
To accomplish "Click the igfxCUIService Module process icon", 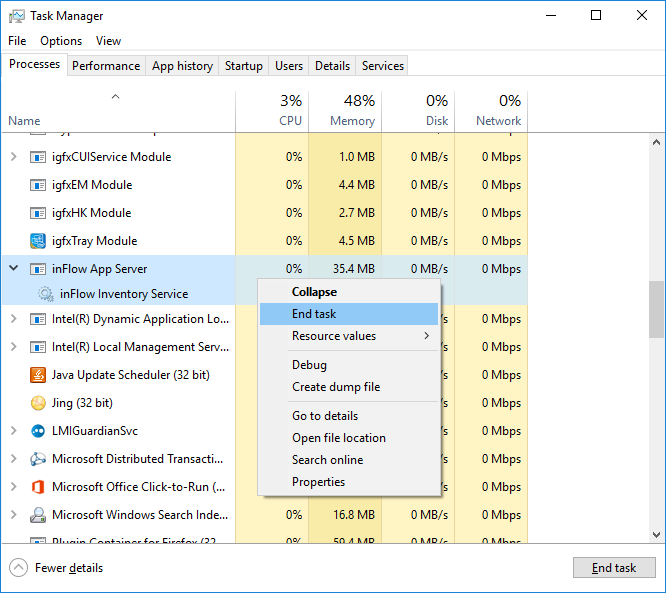I will [38, 157].
